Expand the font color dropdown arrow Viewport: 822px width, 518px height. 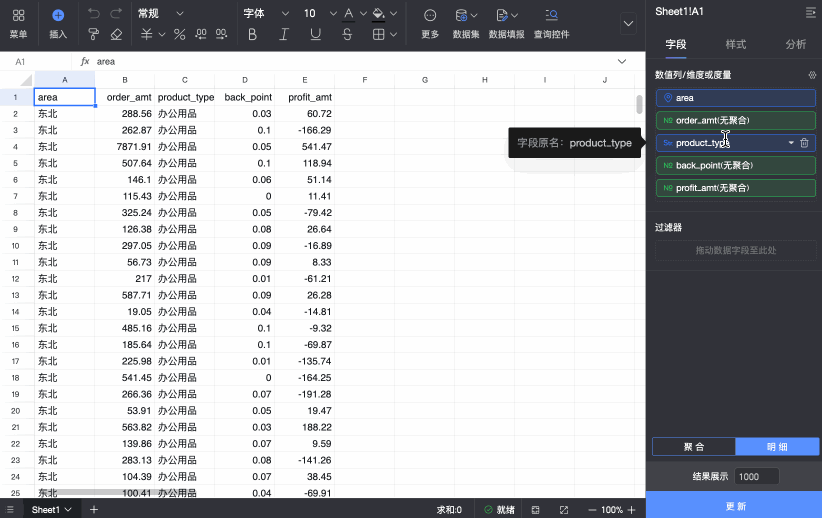(363, 14)
